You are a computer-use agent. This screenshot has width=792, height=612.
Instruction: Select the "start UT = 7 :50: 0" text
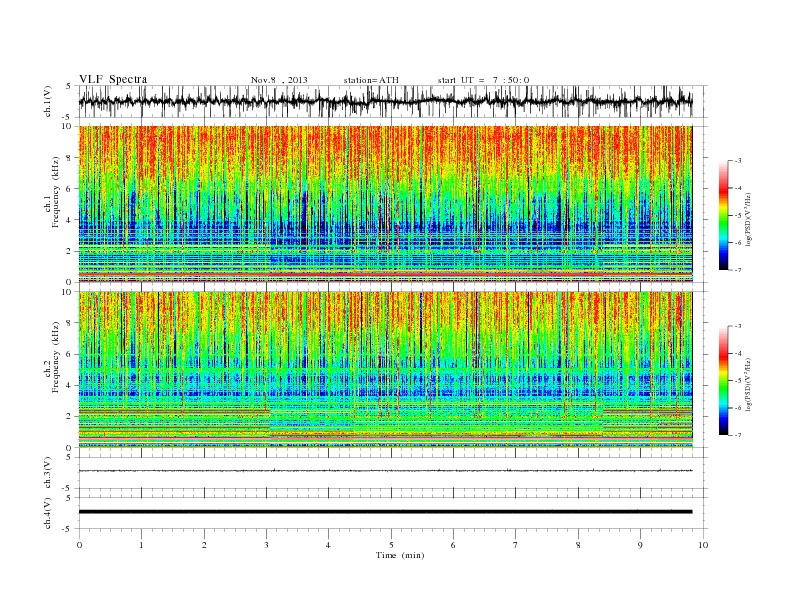point(483,80)
